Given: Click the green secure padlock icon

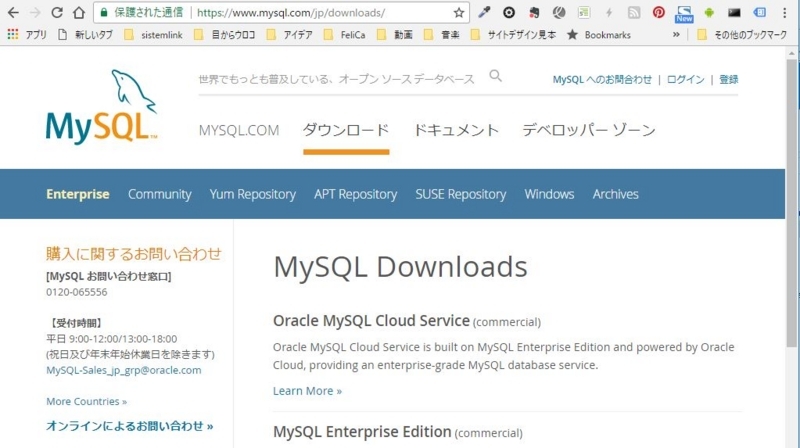Looking at the screenshot, I should pyautogui.click(x=104, y=13).
